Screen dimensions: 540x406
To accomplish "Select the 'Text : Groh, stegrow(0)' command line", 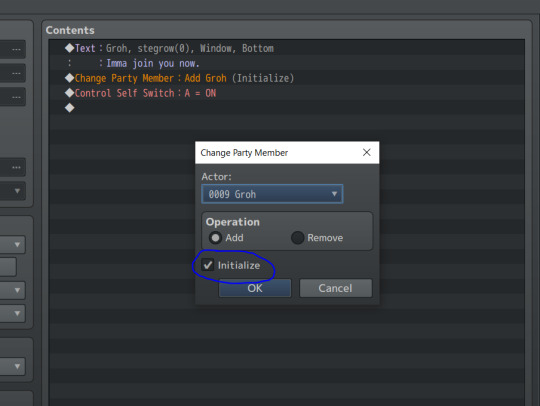I will [x=287, y=48].
